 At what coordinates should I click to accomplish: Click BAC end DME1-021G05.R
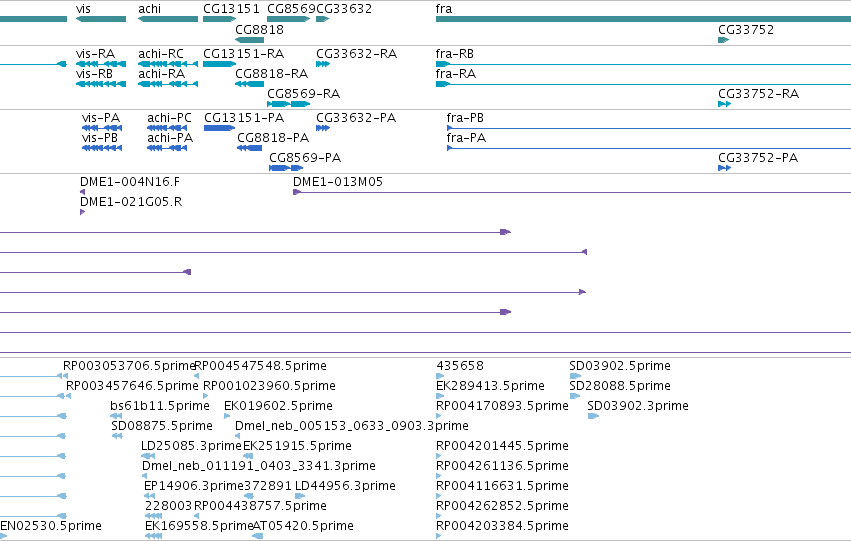point(131,202)
